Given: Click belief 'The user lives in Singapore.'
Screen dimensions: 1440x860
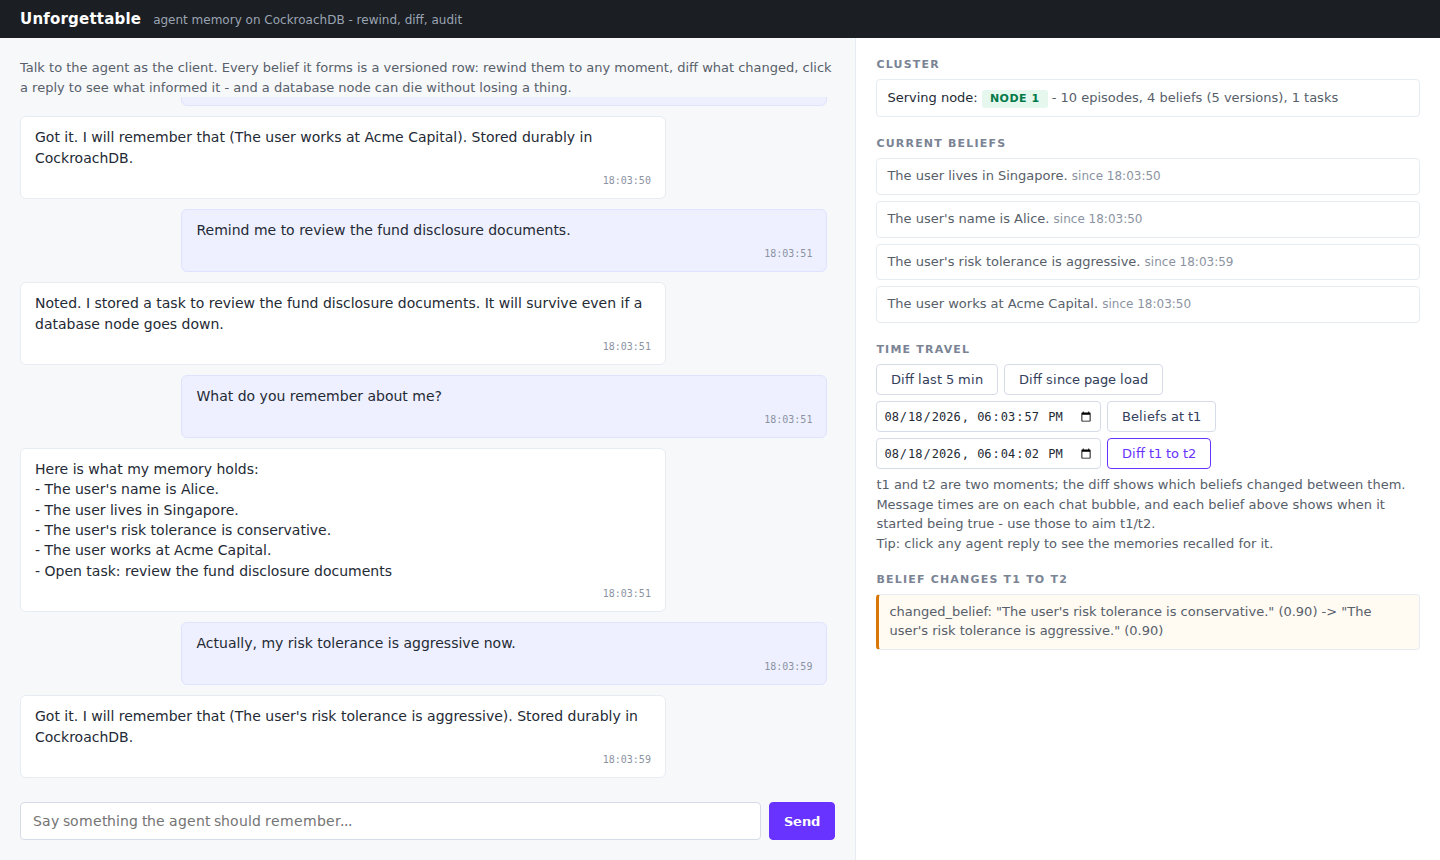Looking at the screenshot, I should [x=1148, y=176].
